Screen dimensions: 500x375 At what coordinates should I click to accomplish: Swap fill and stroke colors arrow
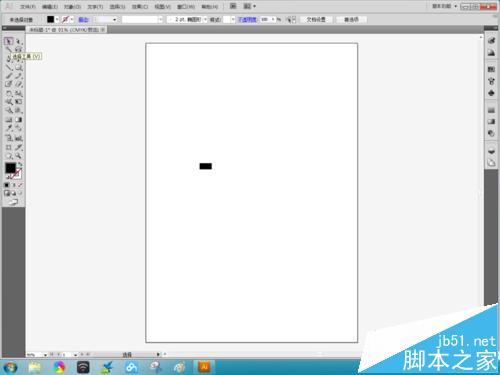point(20,164)
